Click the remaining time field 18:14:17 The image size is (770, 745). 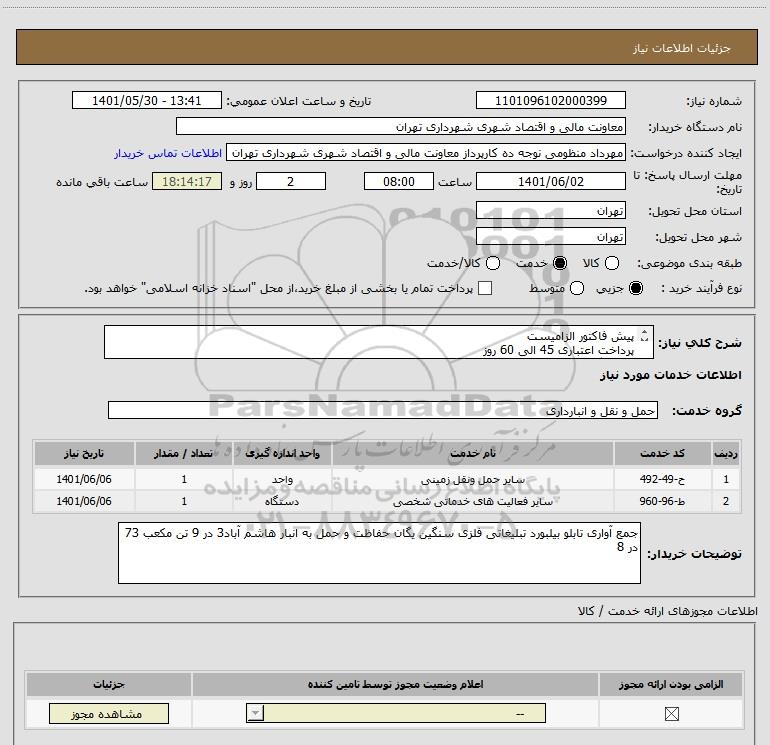tap(187, 182)
